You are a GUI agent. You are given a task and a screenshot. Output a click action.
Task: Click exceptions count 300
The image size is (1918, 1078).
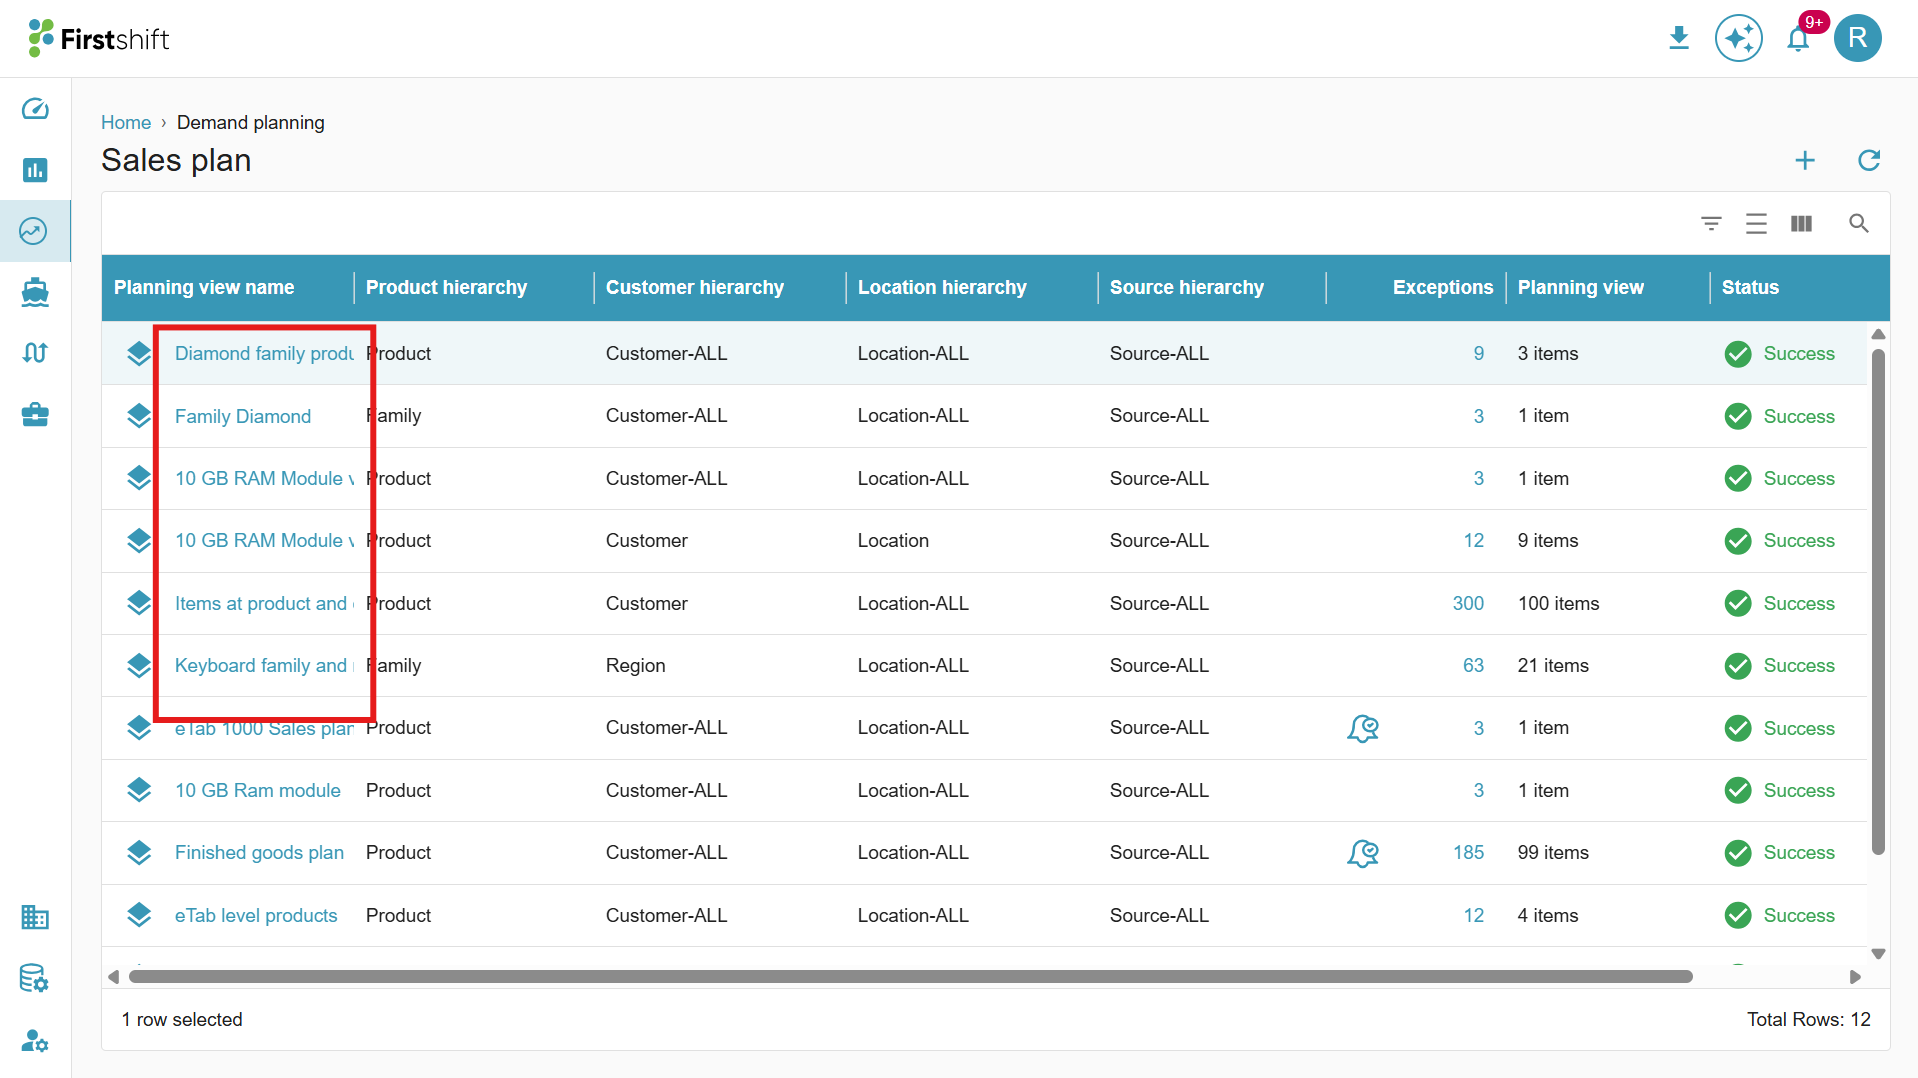tap(1468, 603)
